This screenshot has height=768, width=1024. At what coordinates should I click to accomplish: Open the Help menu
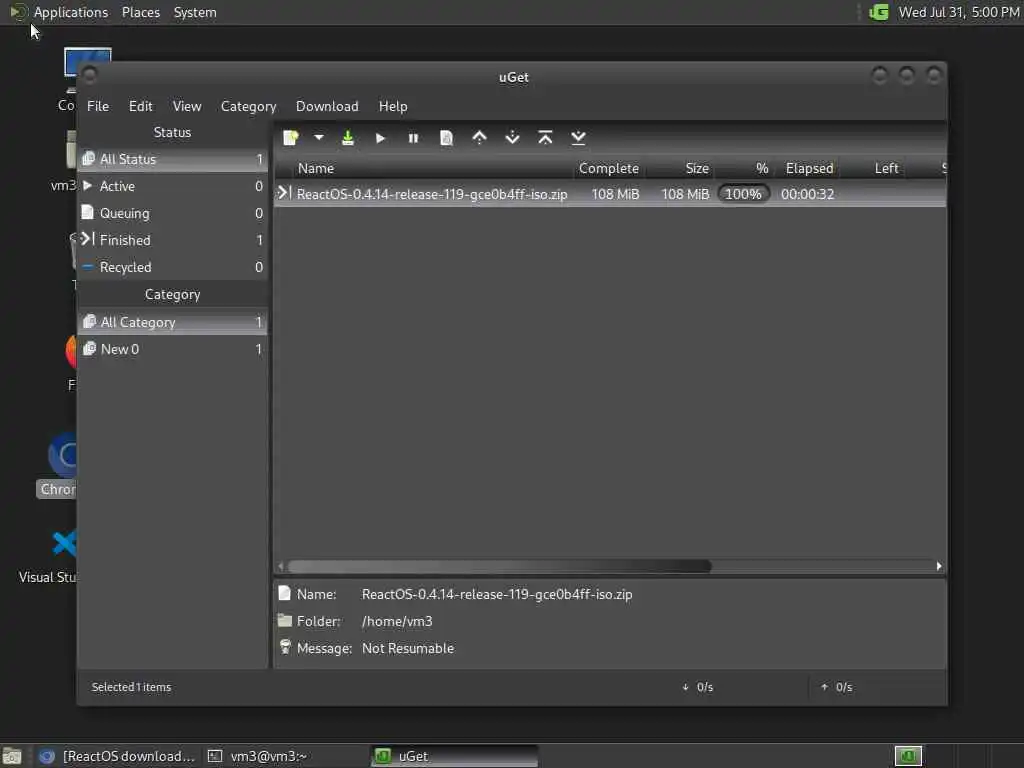click(x=393, y=106)
